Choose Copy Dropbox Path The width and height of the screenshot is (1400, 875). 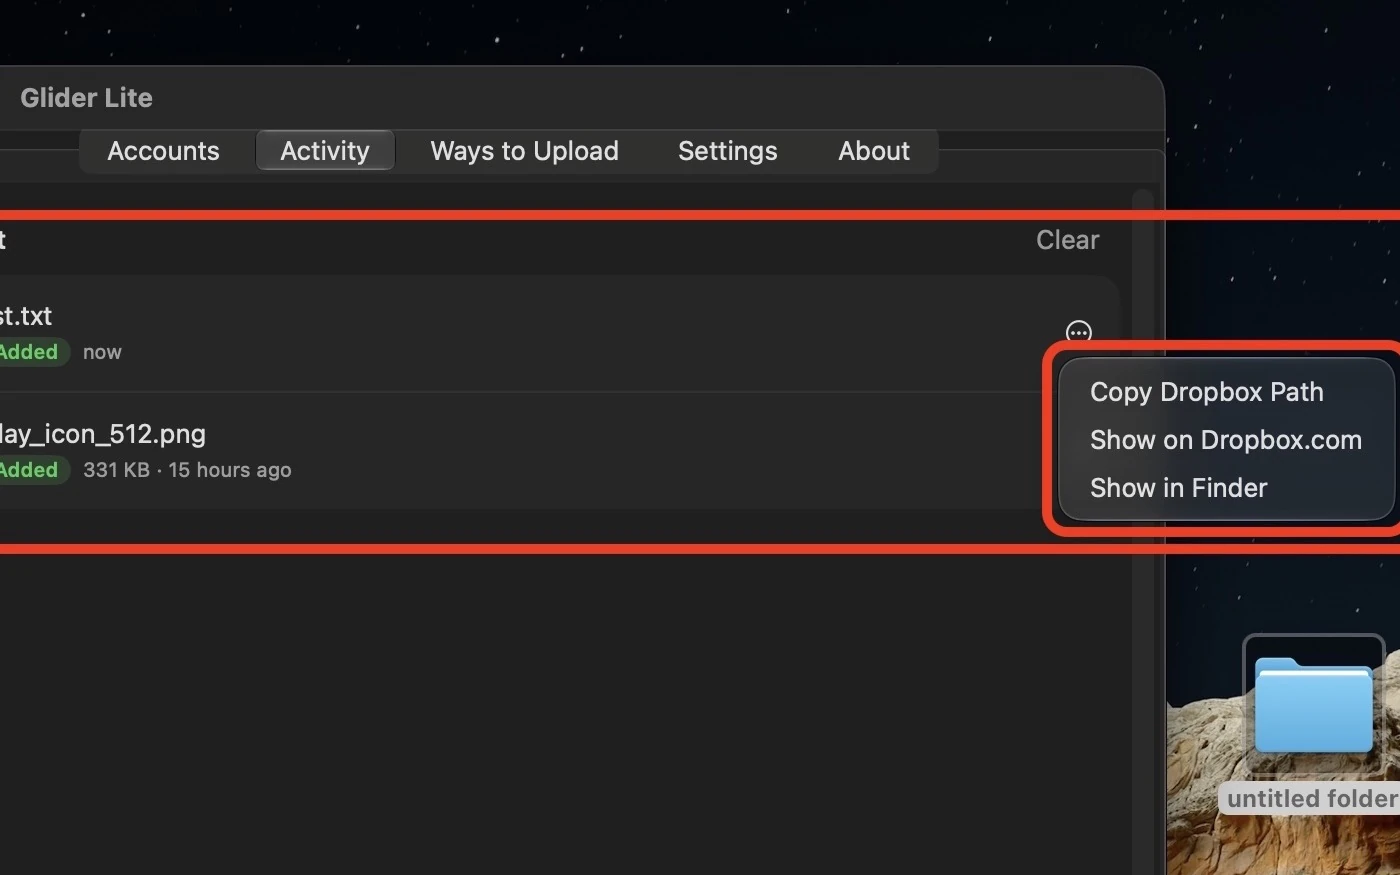[x=1207, y=392]
